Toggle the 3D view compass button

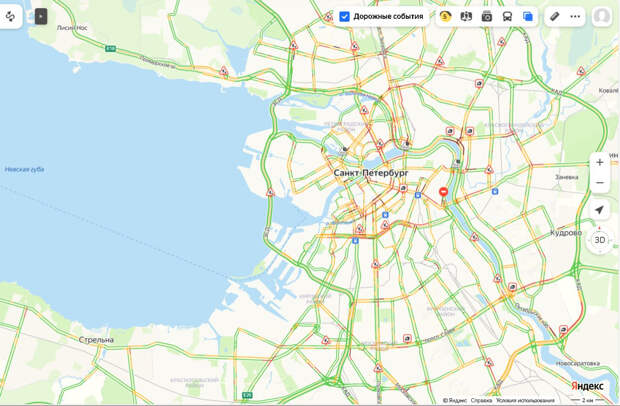(x=600, y=240)
